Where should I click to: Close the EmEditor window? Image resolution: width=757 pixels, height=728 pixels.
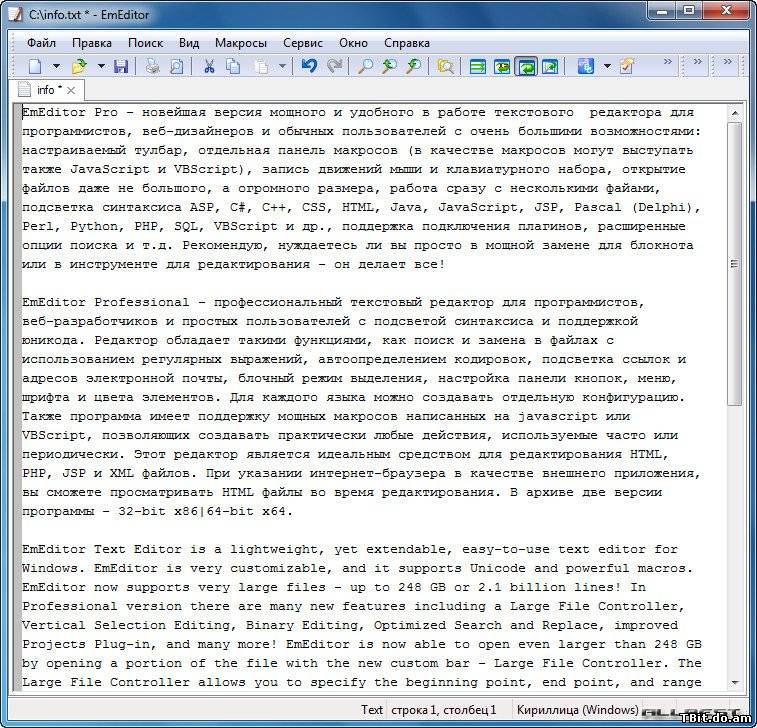727,11
